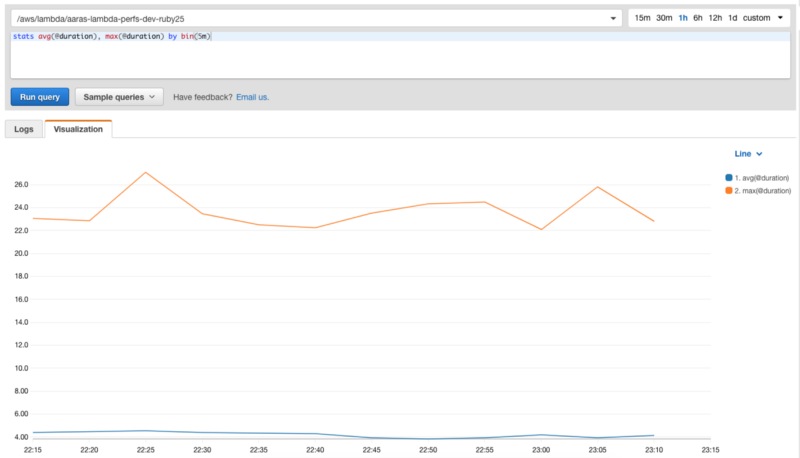
Task: Click the Have feedback? text
Action: point(203,97)
